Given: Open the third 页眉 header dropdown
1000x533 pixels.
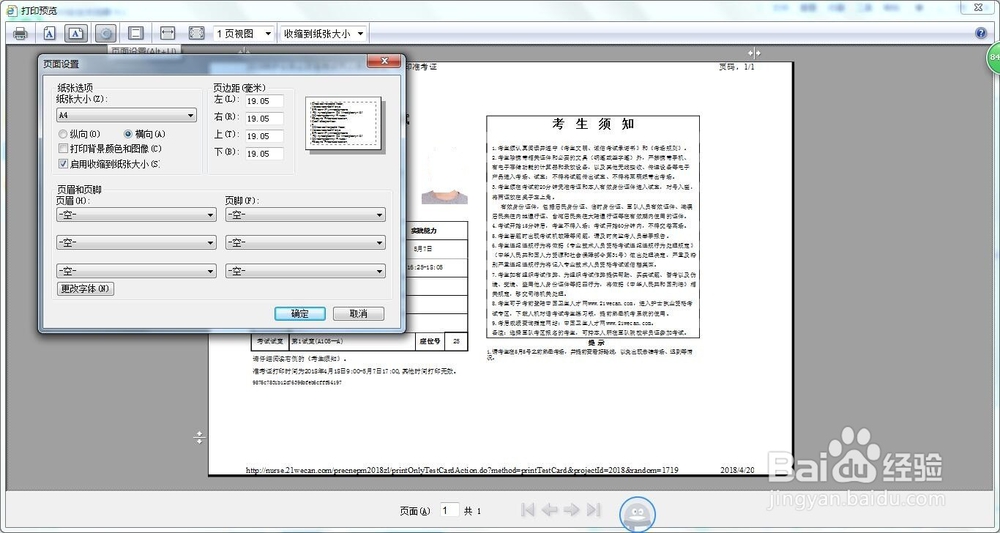Looking at the screenshot, I should (136, 271).
